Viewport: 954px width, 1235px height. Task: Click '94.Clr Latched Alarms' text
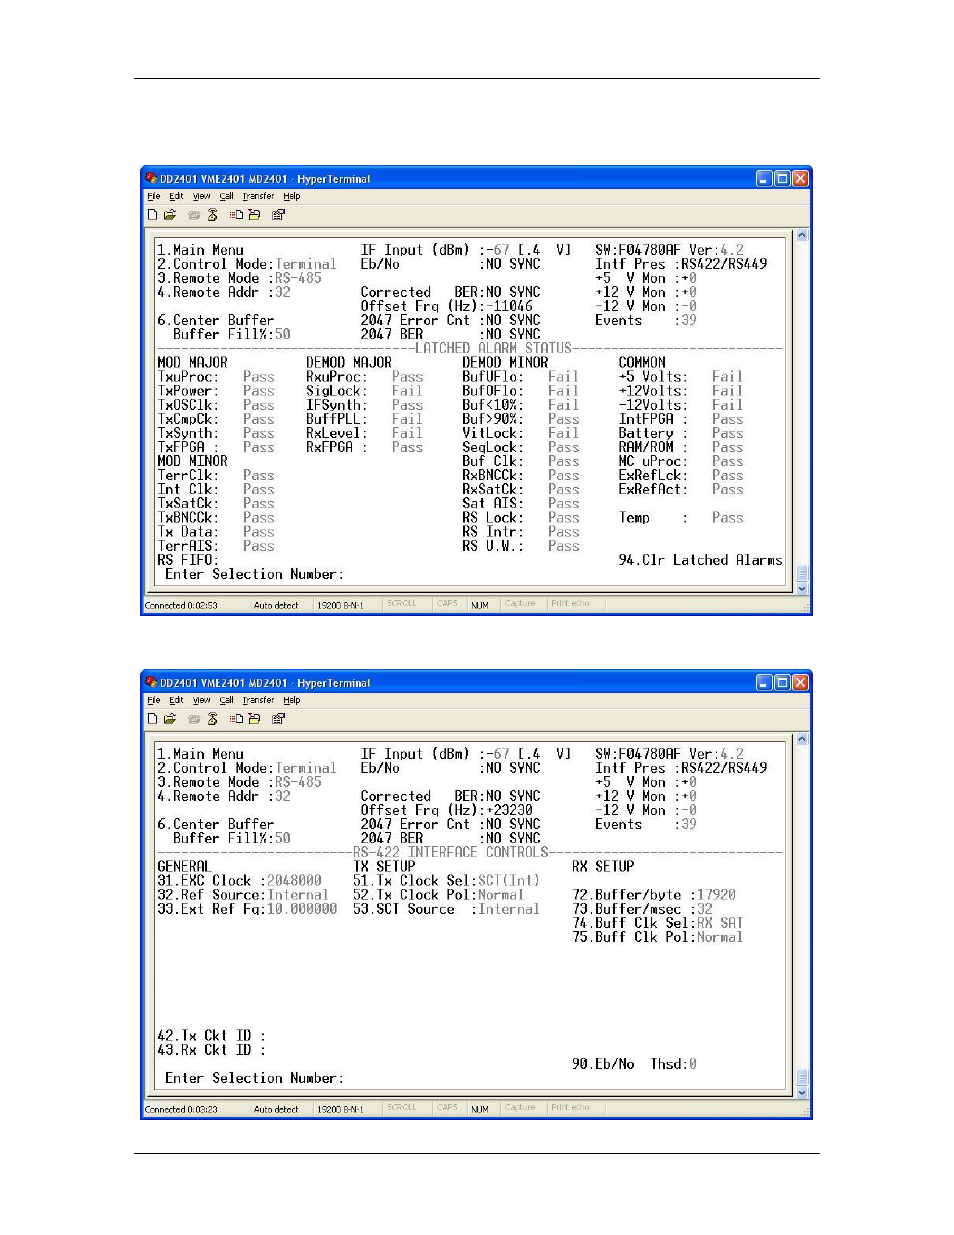tap(700, 560)
